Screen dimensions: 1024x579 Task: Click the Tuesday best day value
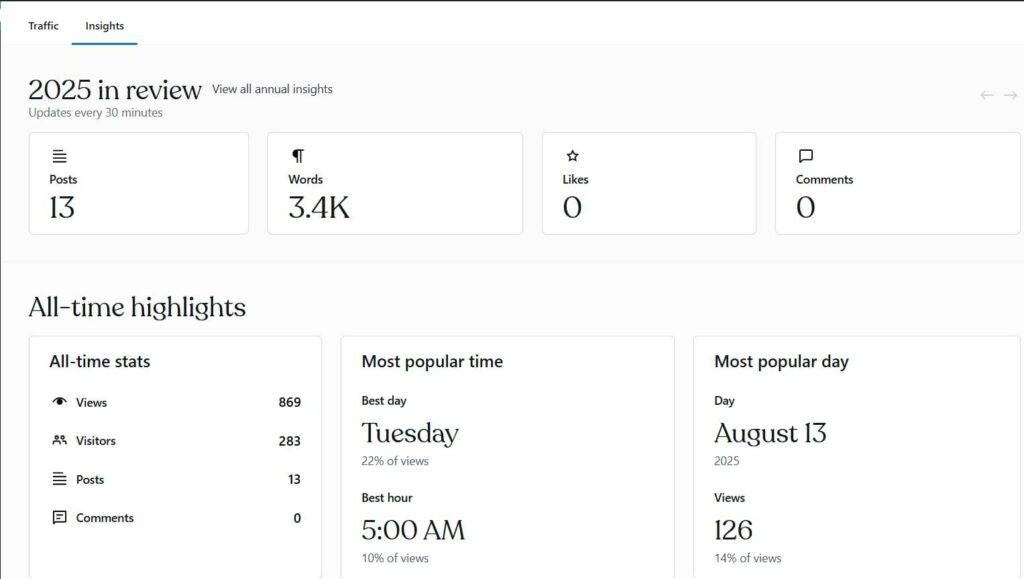(410, 433)
